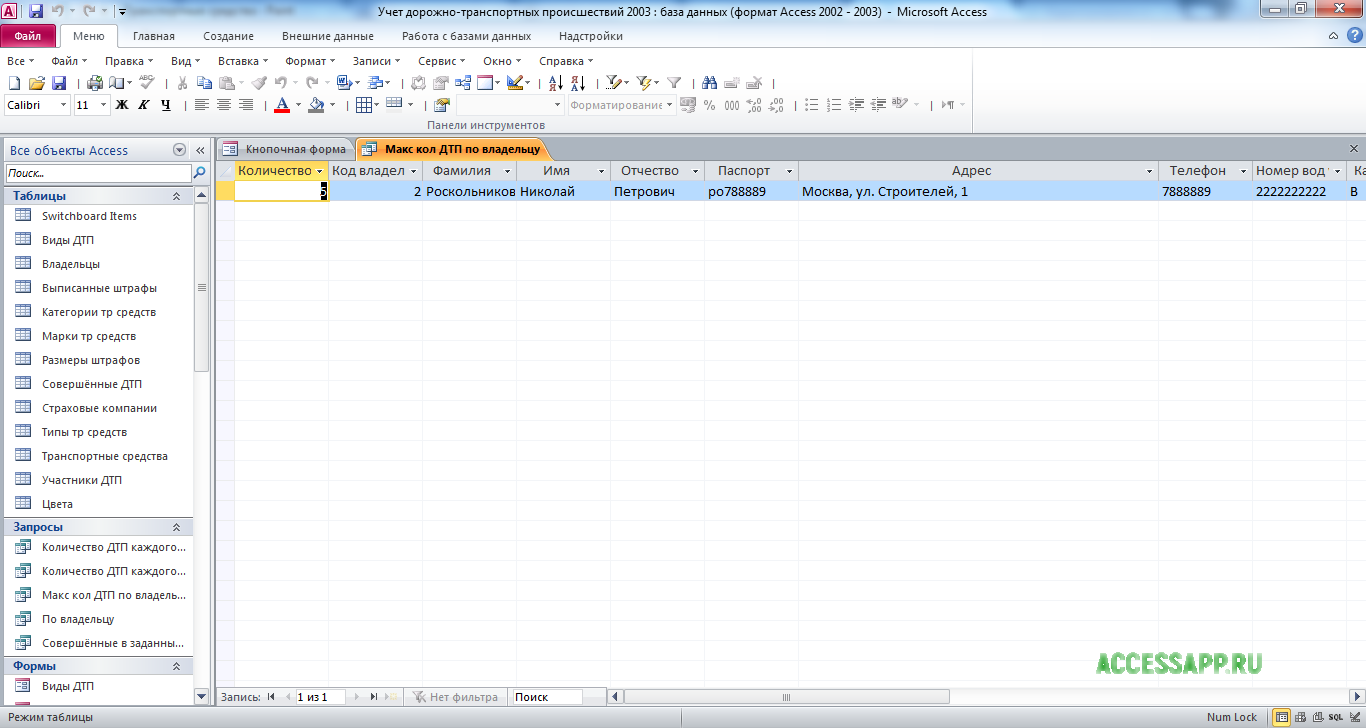This screenshot has height=728, width=1366.
Task: Toggle Underline (Ч) formatting
Action: (x=166, y=105)
